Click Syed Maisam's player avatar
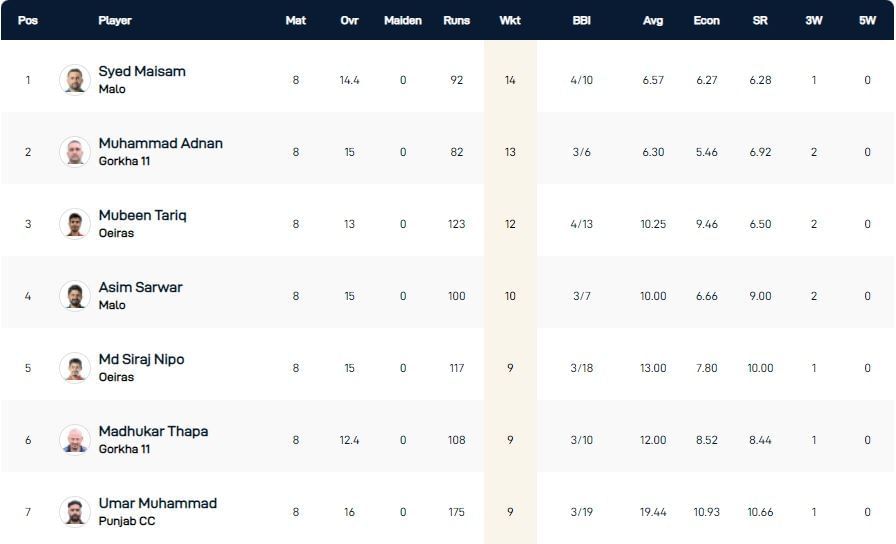896x544 pixels. [x=75, y=80]
